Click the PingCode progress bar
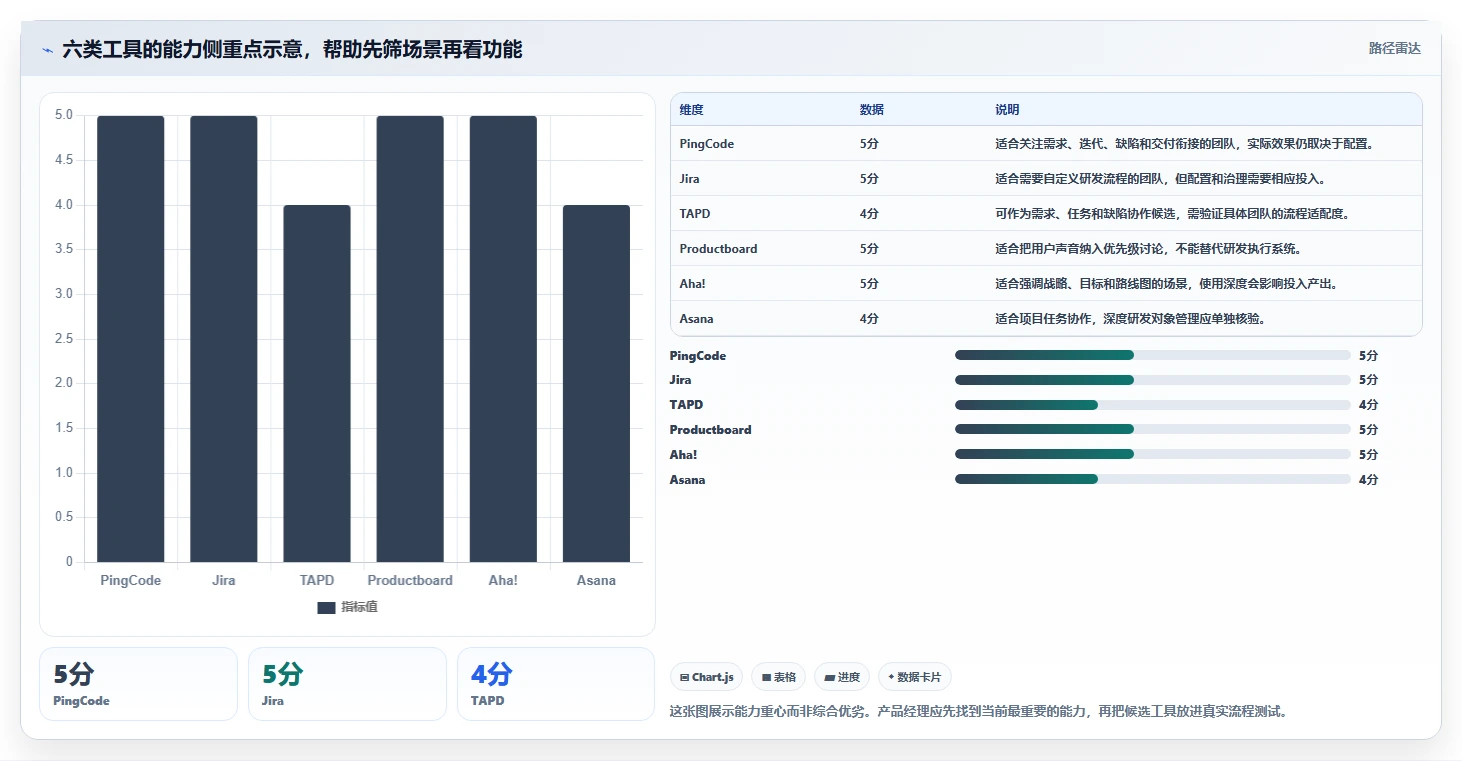Image resolution: width=1462 pixels, height=761 pixels. [x=1153, y=355]
